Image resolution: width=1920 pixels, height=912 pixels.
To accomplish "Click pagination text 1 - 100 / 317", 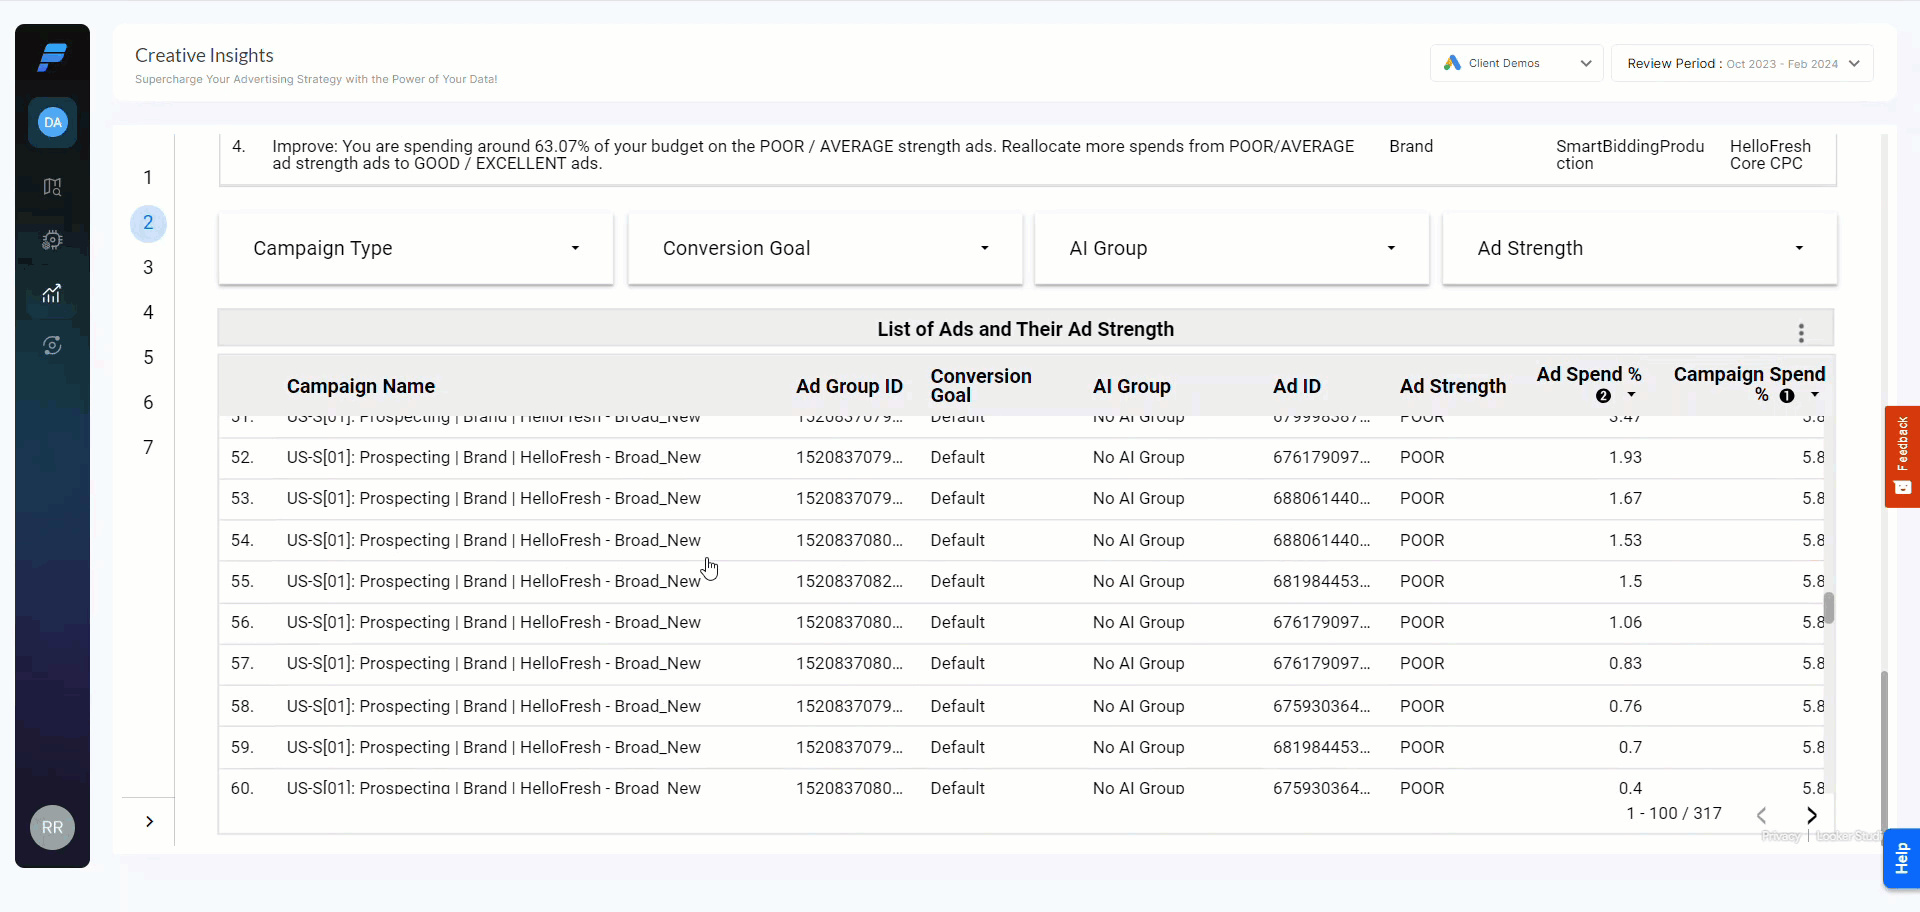I will pos(1674,813).
